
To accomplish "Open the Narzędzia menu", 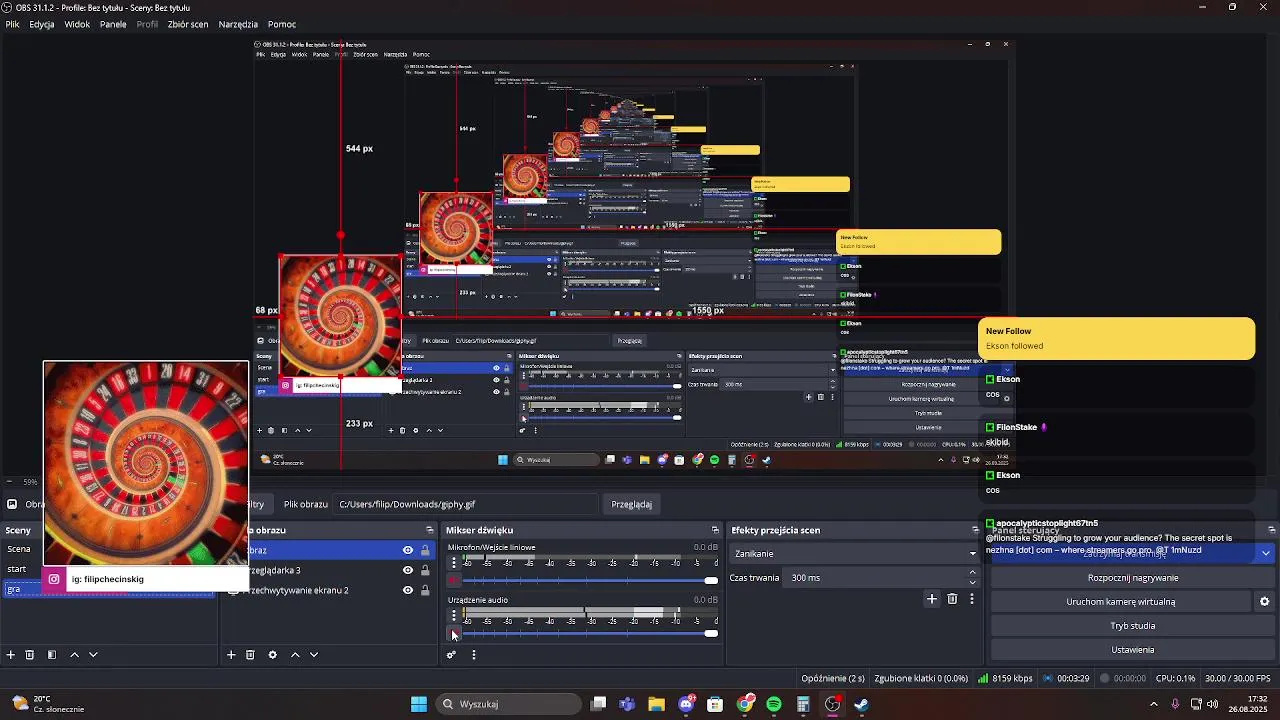I will (x=238, y=24).
